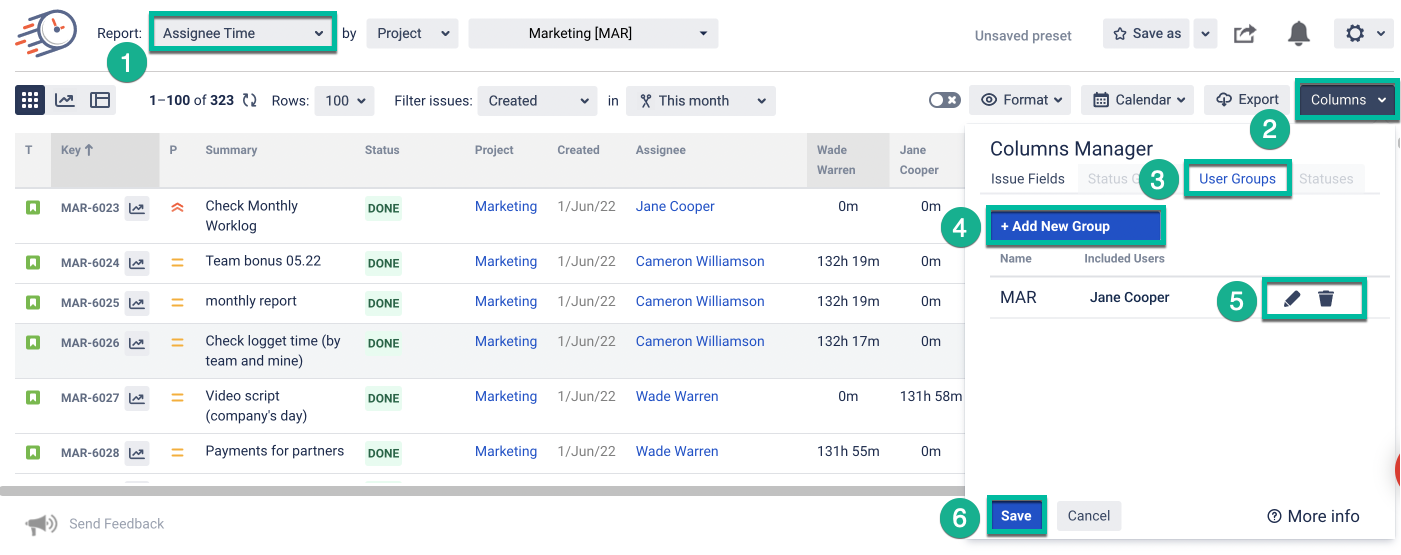This screenshot has height=555, width=1401.
Task: Open the Format dropdown
Action: point(1020,100)
